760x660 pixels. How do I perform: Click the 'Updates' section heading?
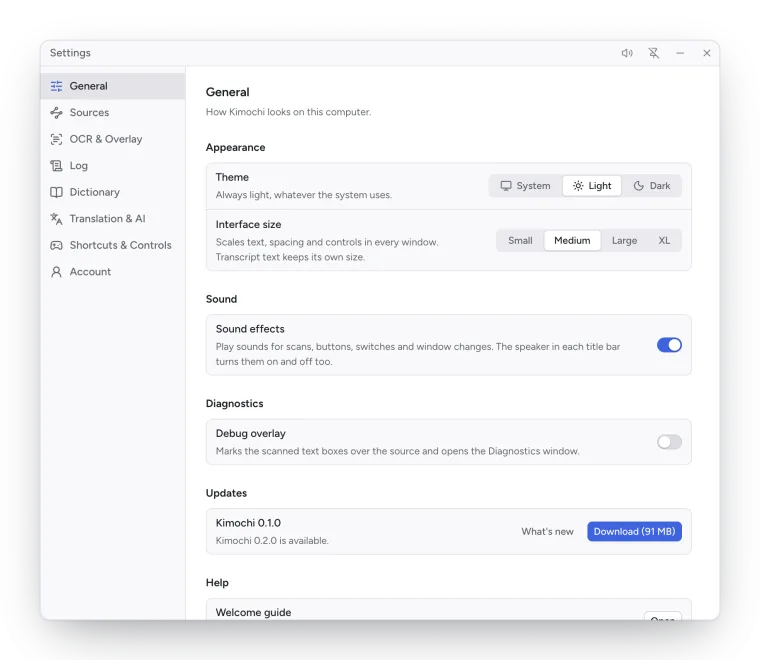pyautogui.click(x=226, y=493)
